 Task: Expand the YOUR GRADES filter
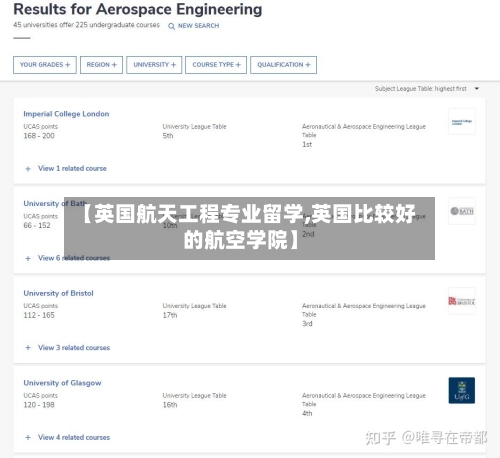click(x=45, y=65)
